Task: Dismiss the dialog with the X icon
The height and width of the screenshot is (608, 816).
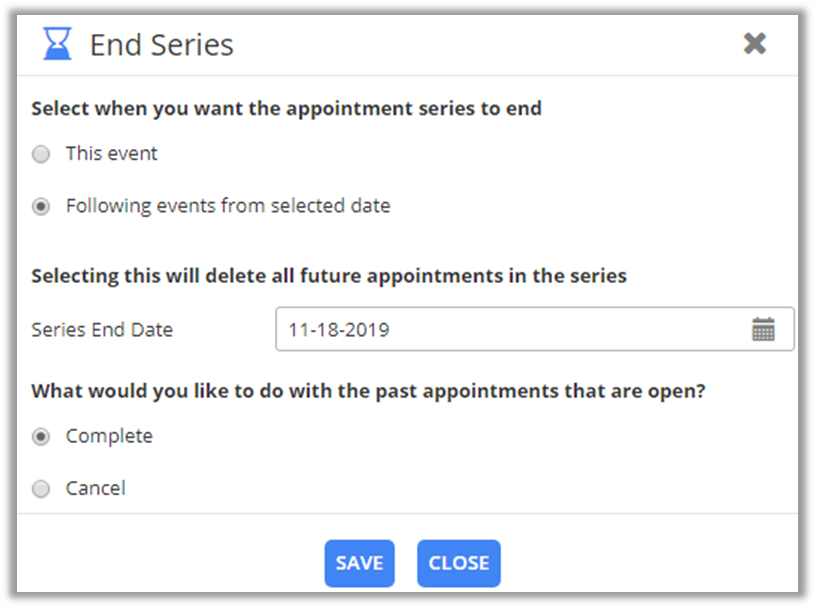Action: click(x=755, y=43)
